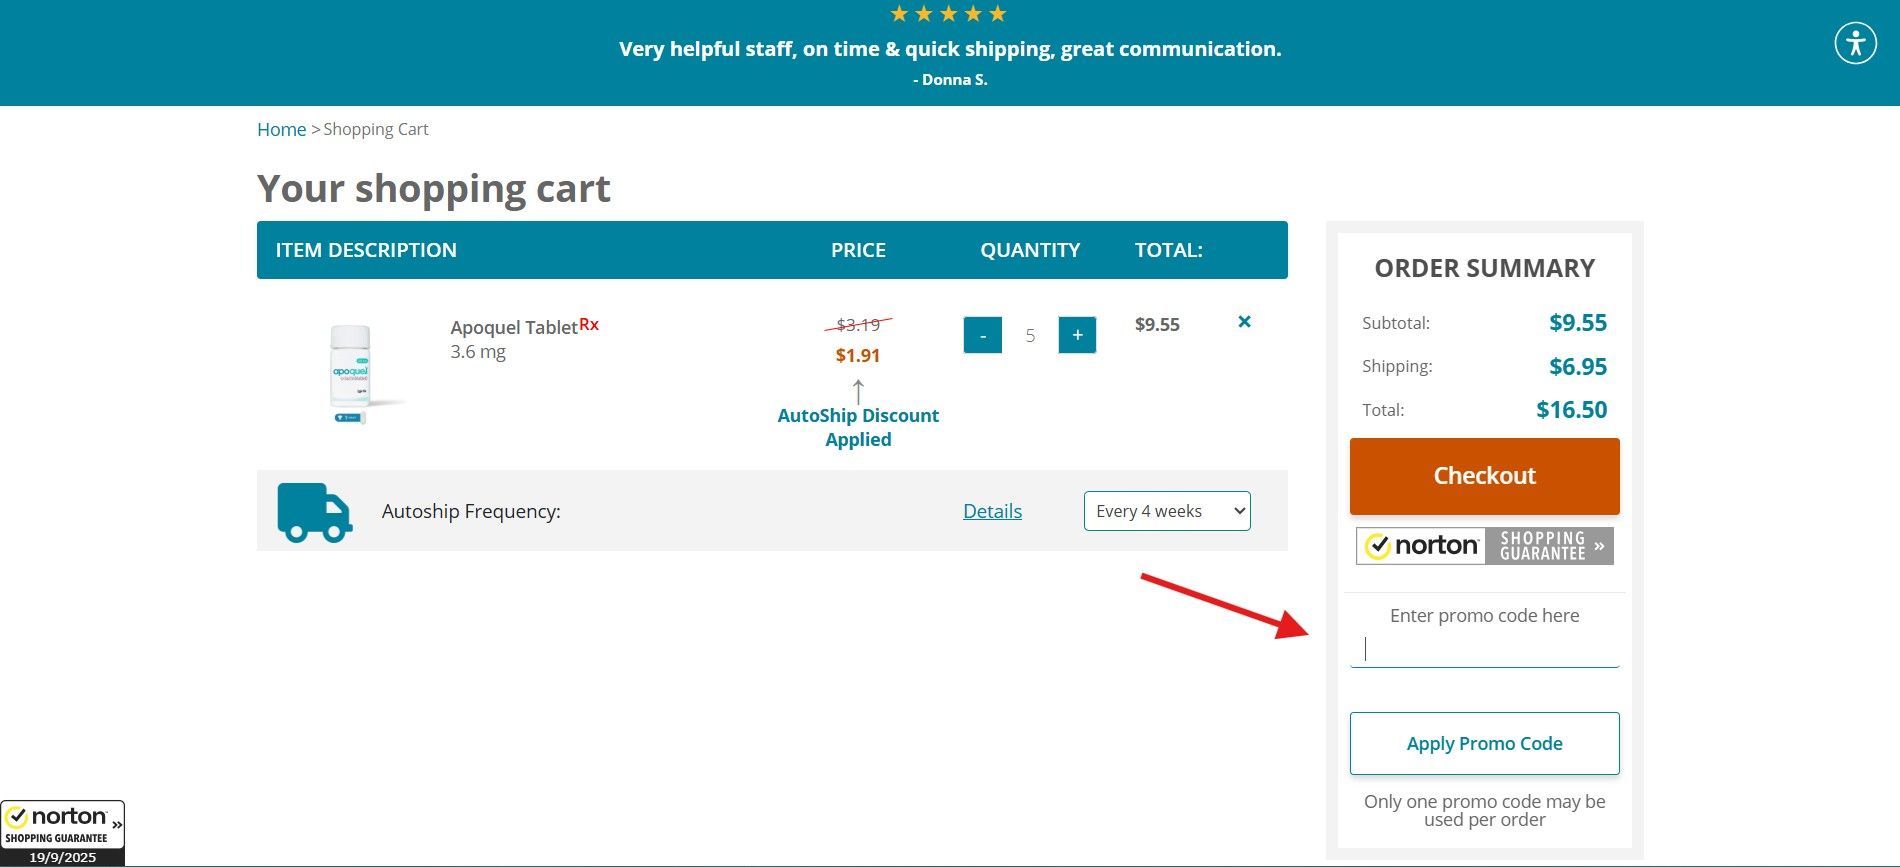Go to the Home breadcrumb link

click(x=281, y=129)
